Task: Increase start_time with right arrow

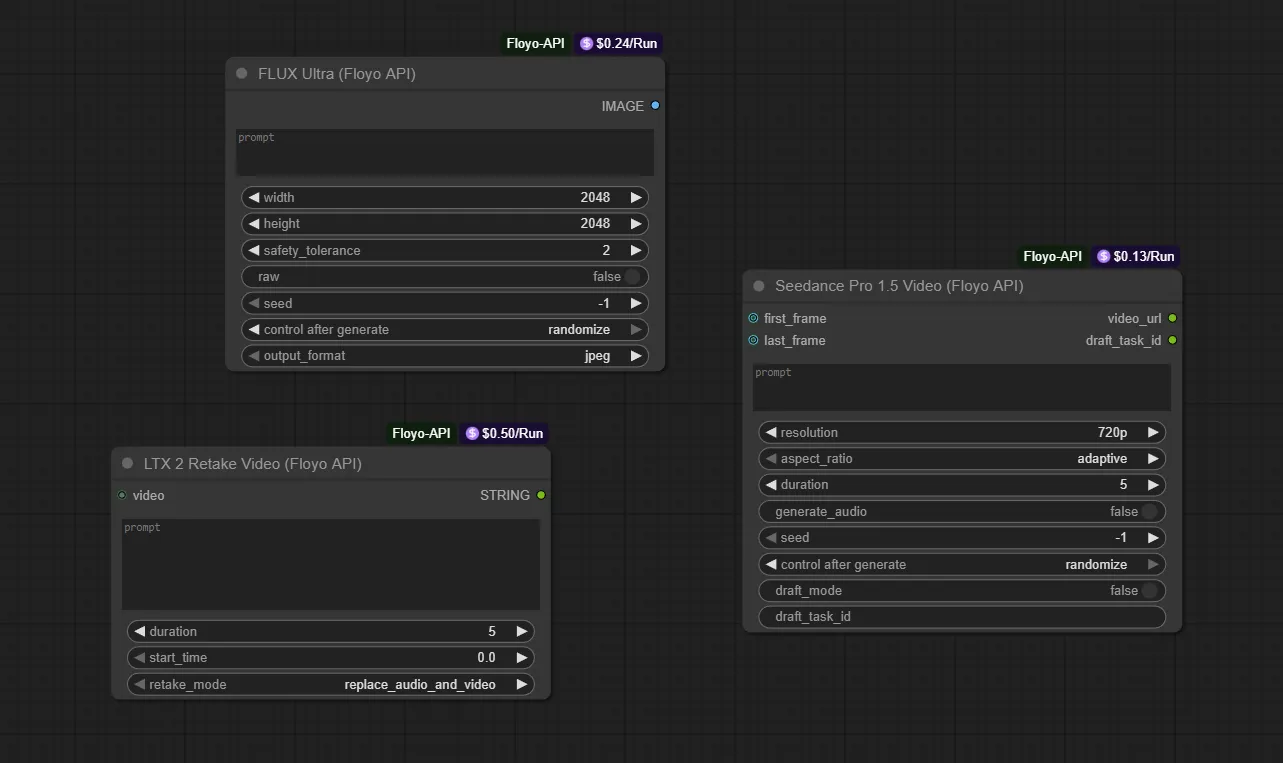Action: pyautogui.click(x=521, y=657)
